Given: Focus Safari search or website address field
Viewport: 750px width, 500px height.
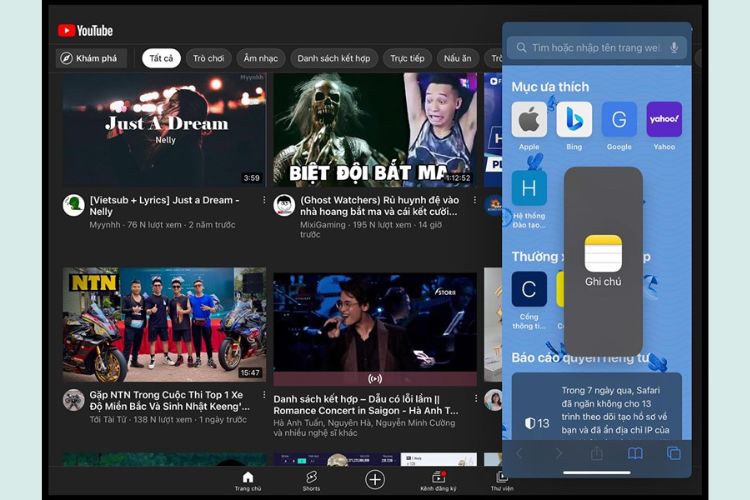Looking at the screenshot, I should tap(596, 48).
